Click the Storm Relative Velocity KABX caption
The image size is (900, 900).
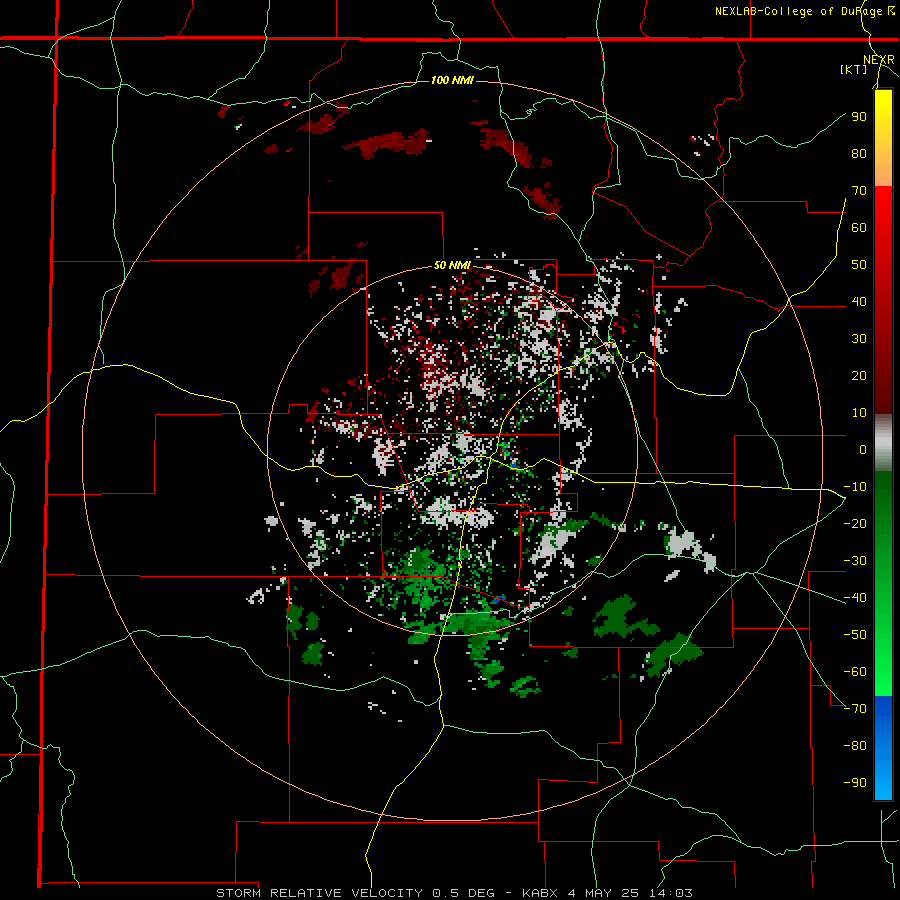click(x=454, y=893)
